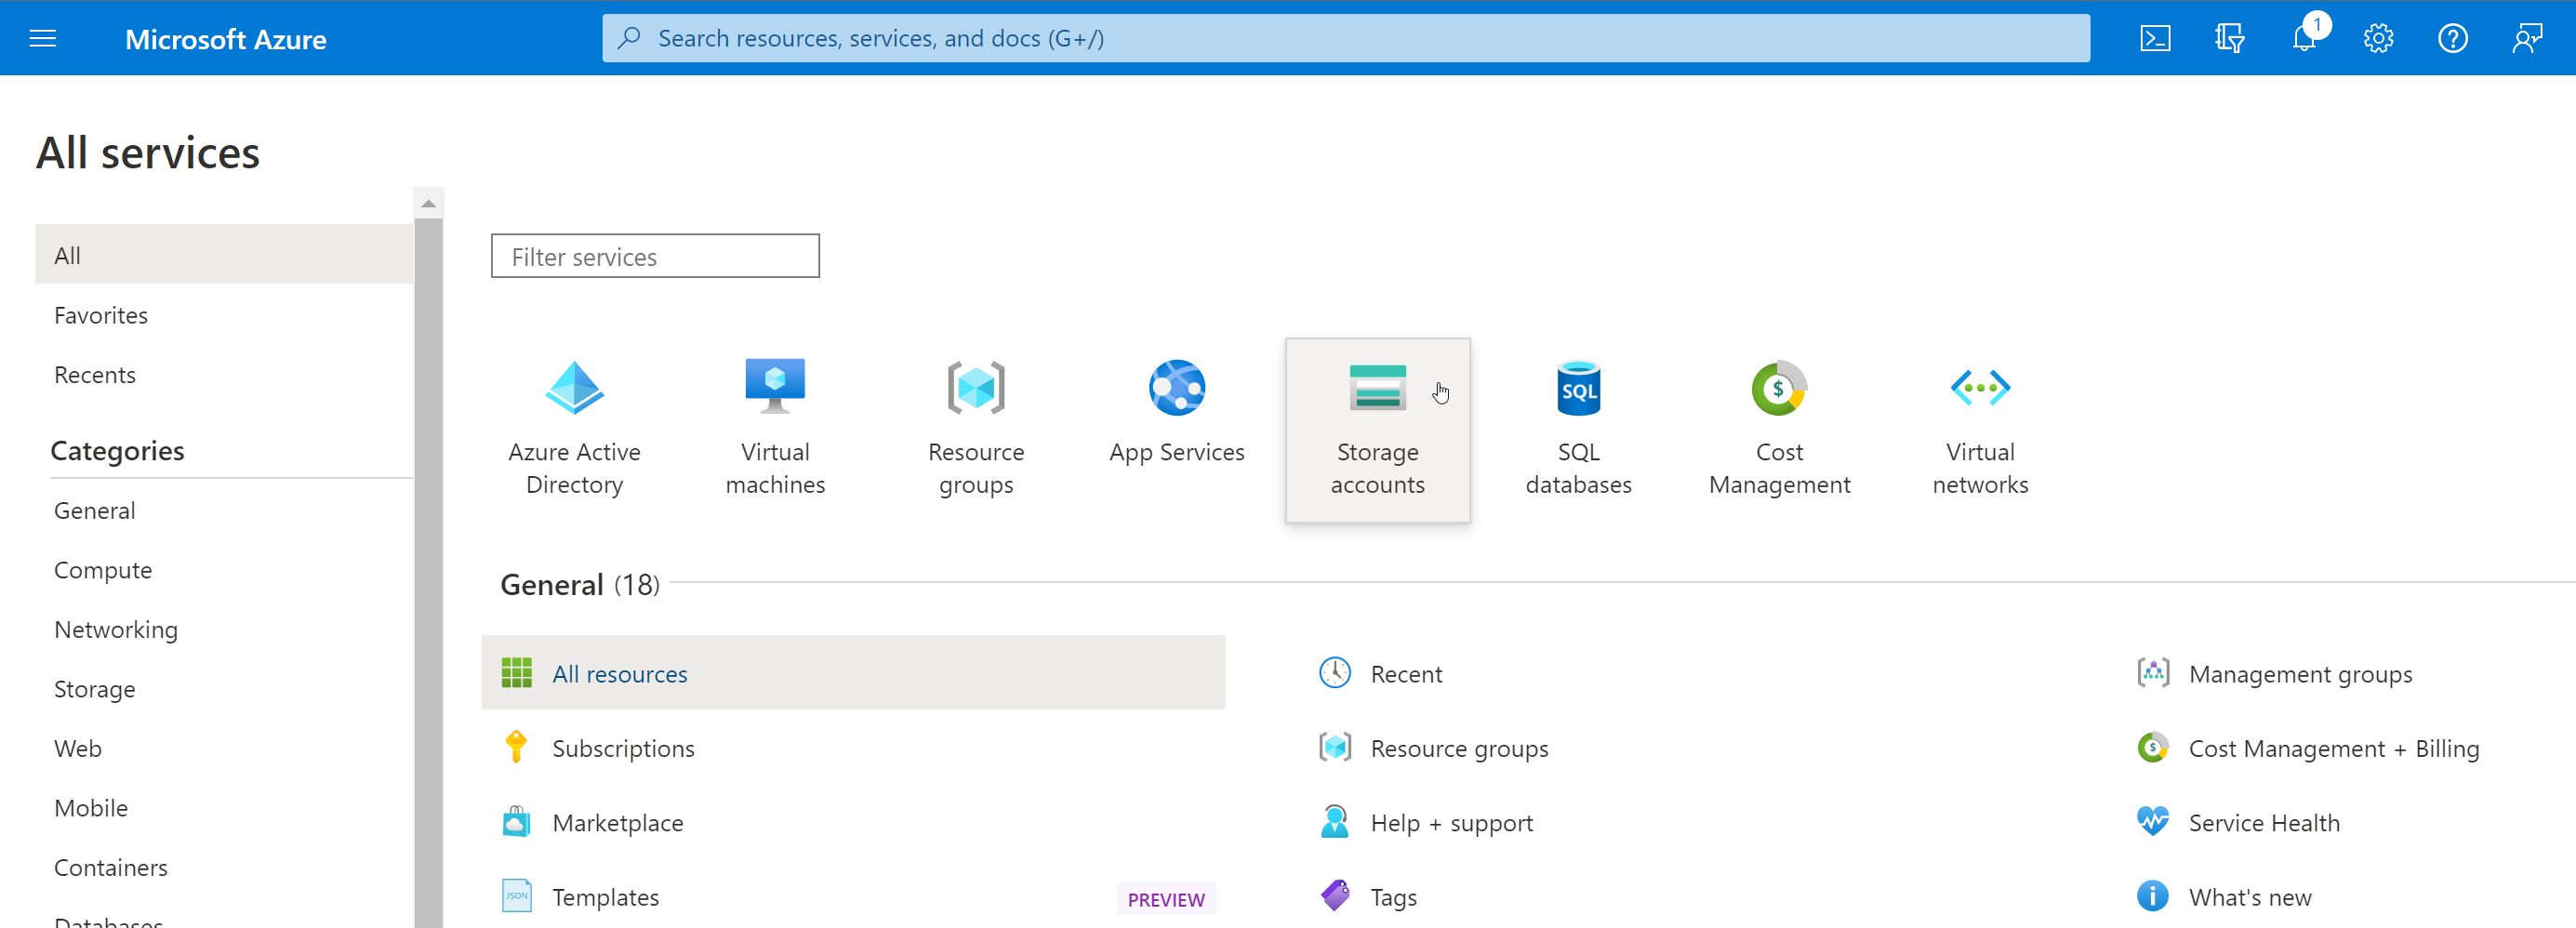Open the App Services tile
This screenshot has height=928, width=2576.
click(1177, 430)
